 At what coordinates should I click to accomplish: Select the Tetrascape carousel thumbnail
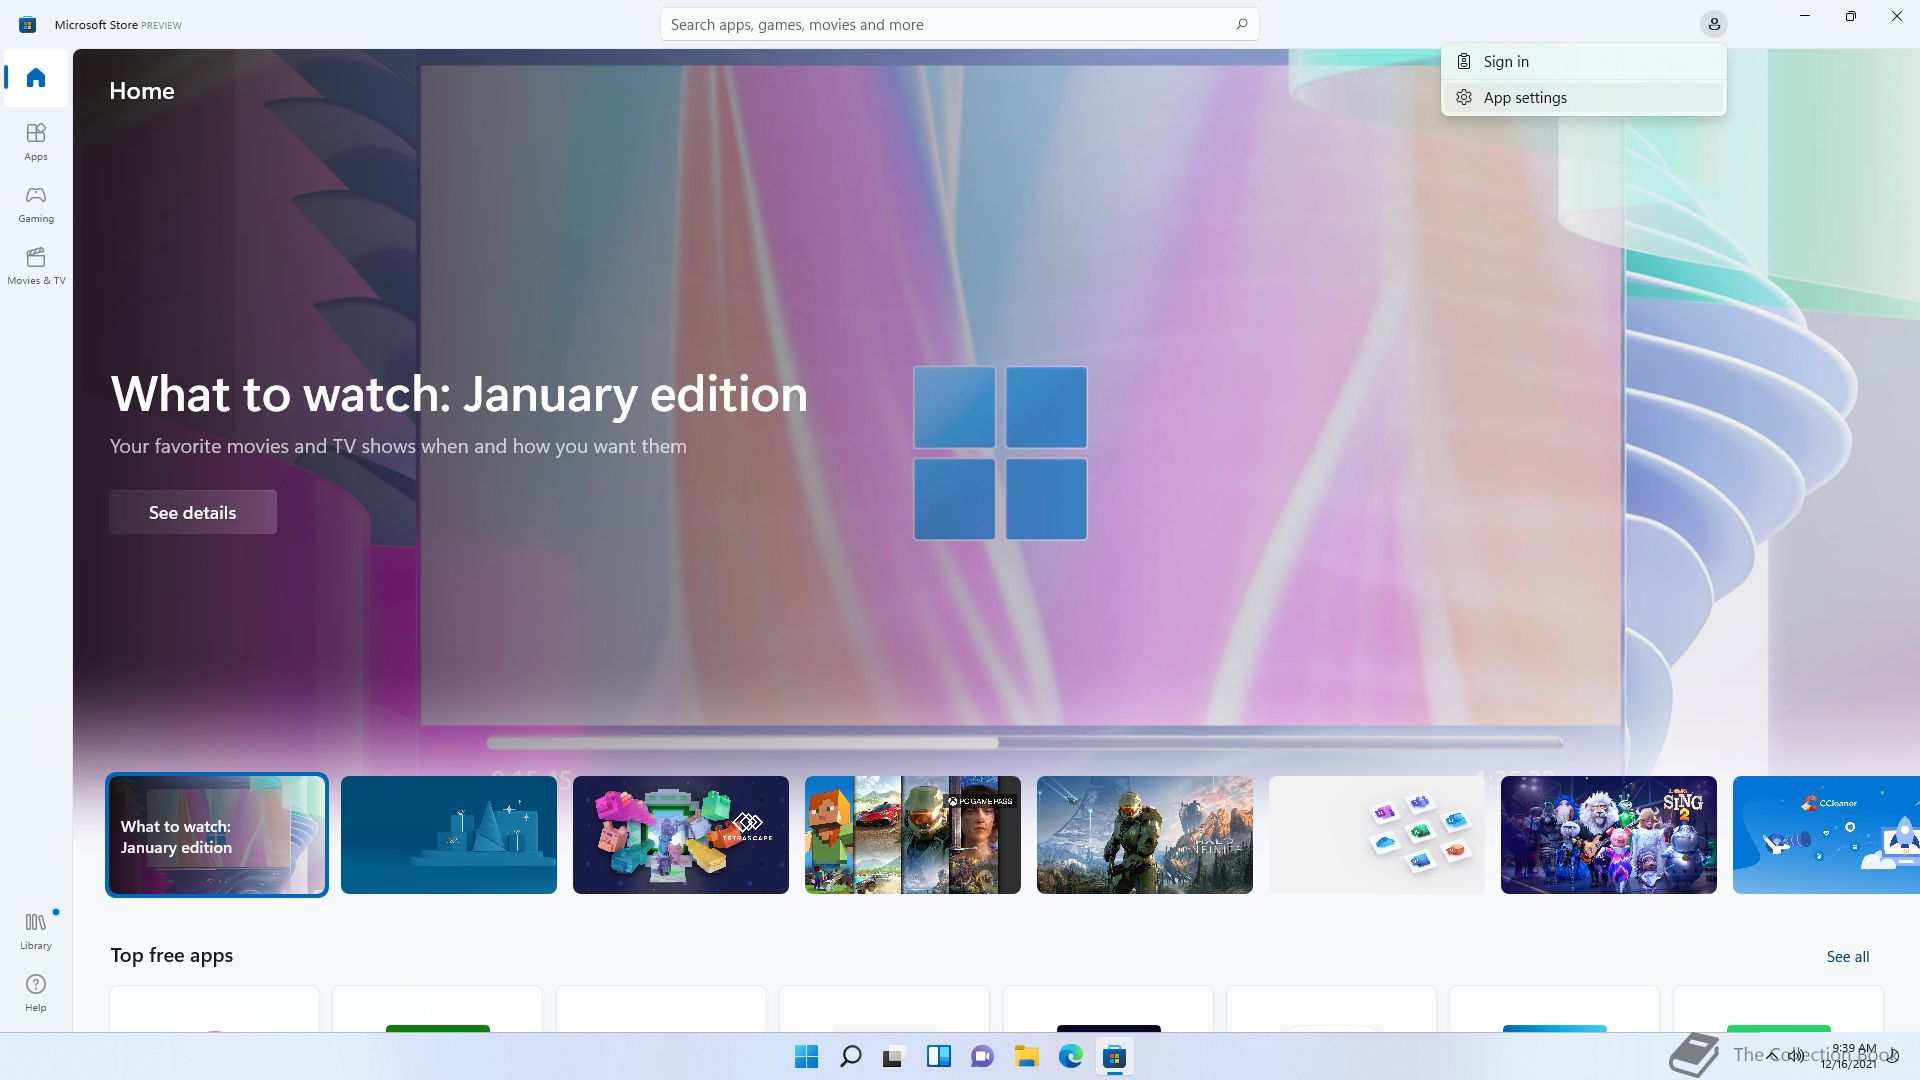(681, 835)
